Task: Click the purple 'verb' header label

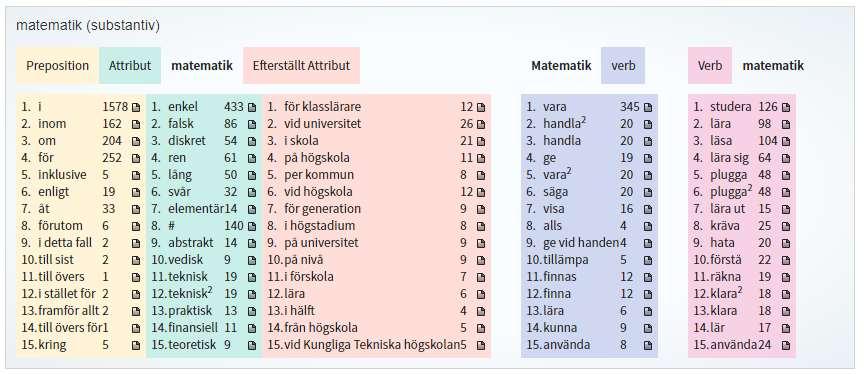Action: click(623, 66)
